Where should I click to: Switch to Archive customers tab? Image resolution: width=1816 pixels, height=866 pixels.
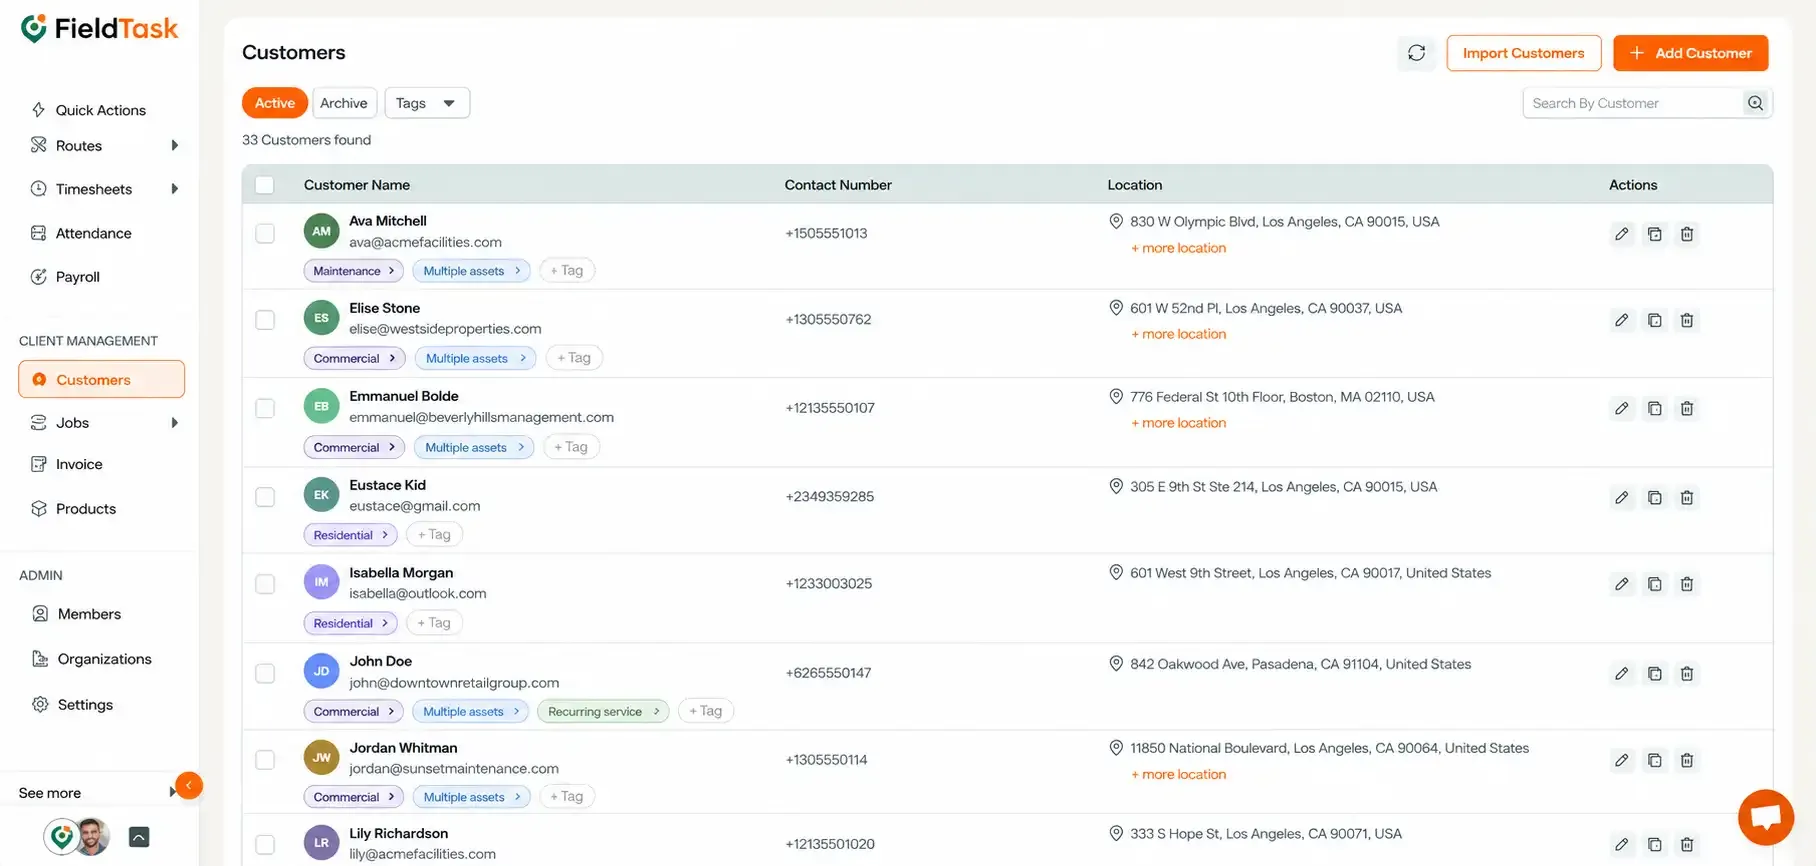point(344,103)
